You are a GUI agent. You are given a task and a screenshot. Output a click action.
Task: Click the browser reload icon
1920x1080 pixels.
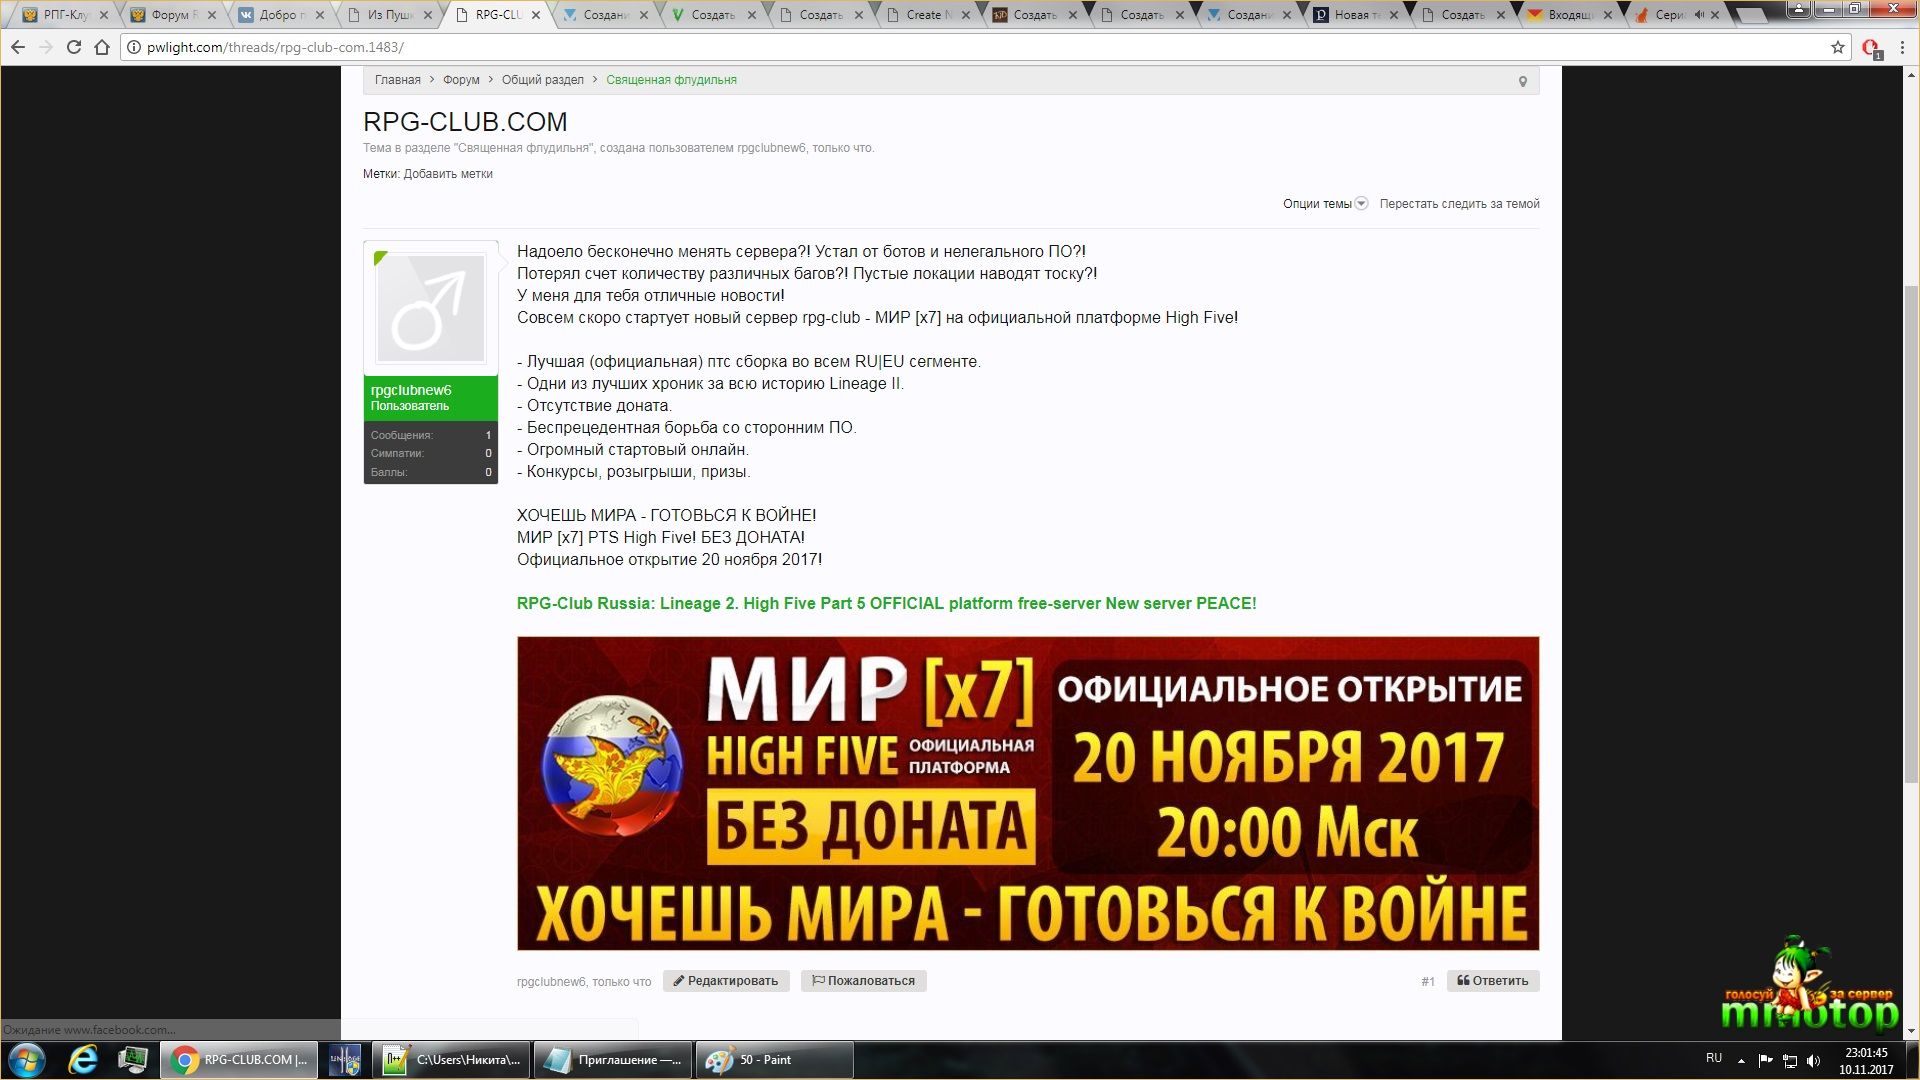[x=73, y=47]
